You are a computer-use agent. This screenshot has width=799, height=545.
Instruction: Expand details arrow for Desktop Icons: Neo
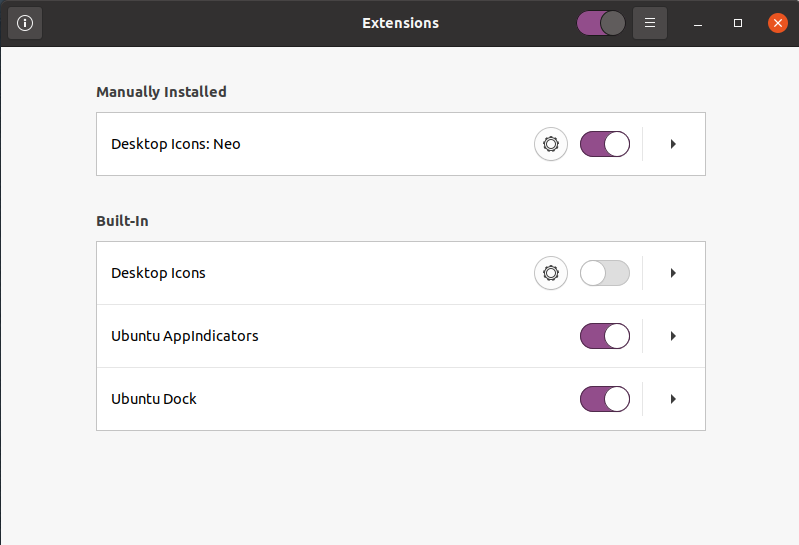[673, 144]
